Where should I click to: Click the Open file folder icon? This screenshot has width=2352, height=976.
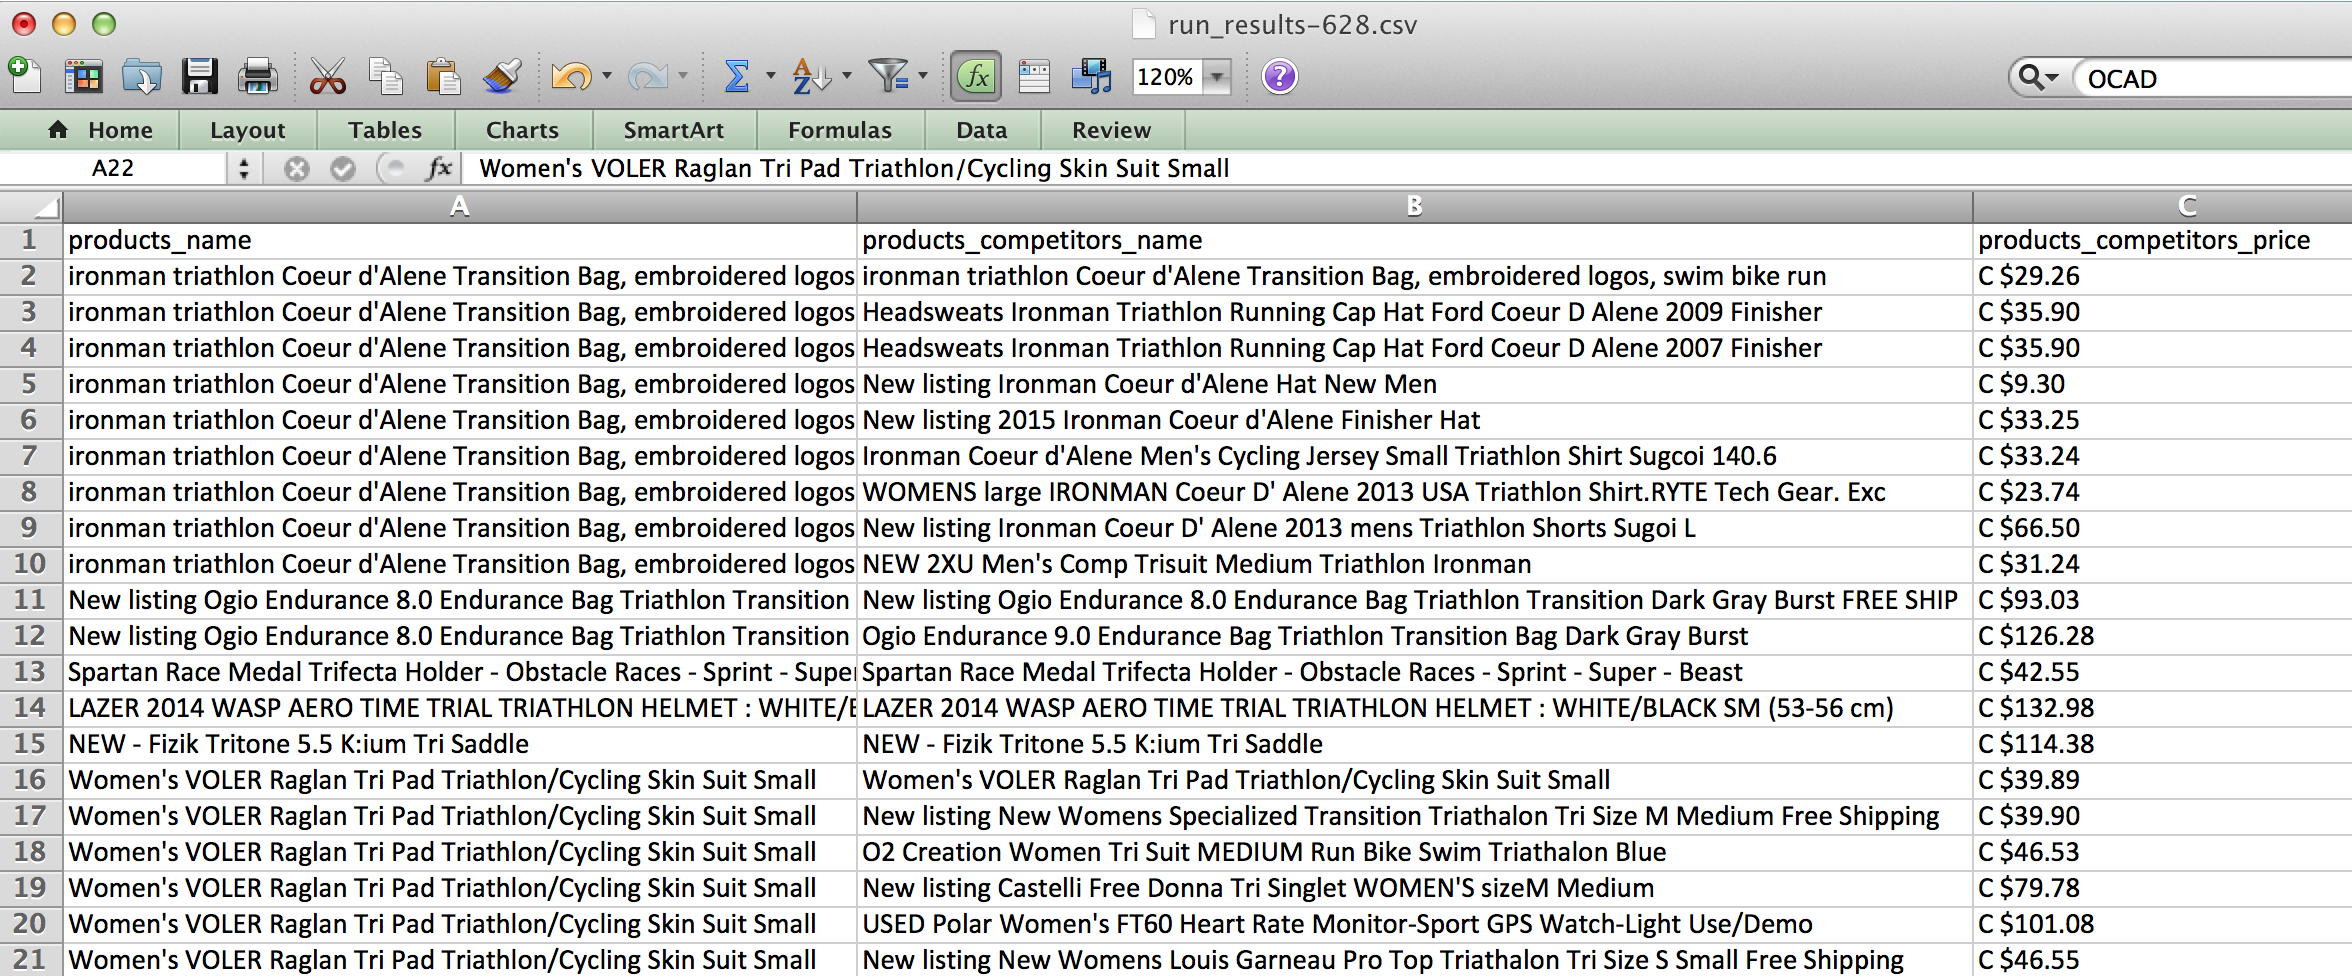click(x=142, y=77)
